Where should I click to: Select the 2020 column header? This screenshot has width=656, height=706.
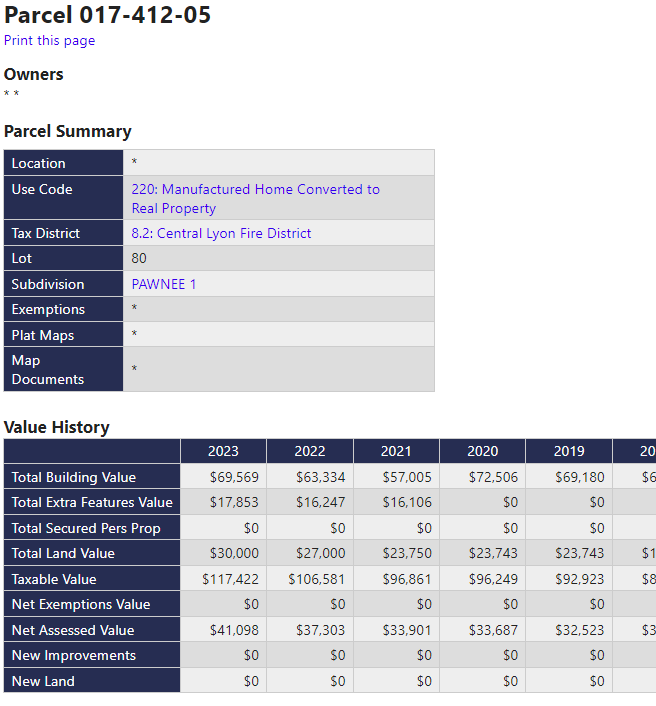(482, 451)
